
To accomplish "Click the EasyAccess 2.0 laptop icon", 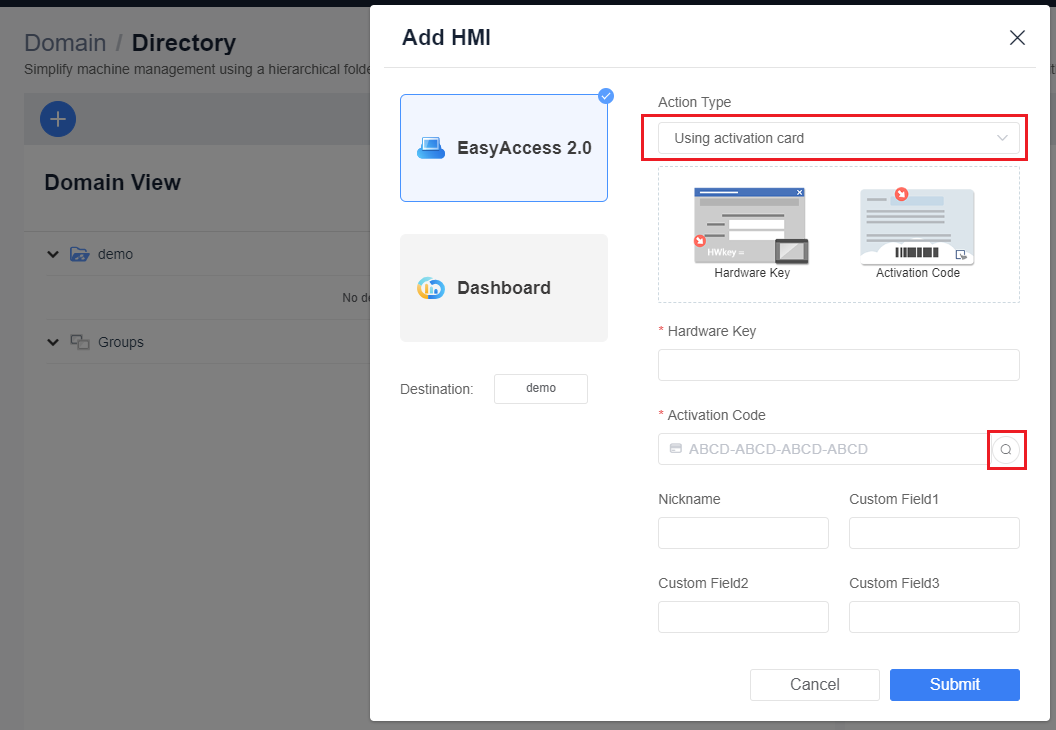I will point(430,148).
